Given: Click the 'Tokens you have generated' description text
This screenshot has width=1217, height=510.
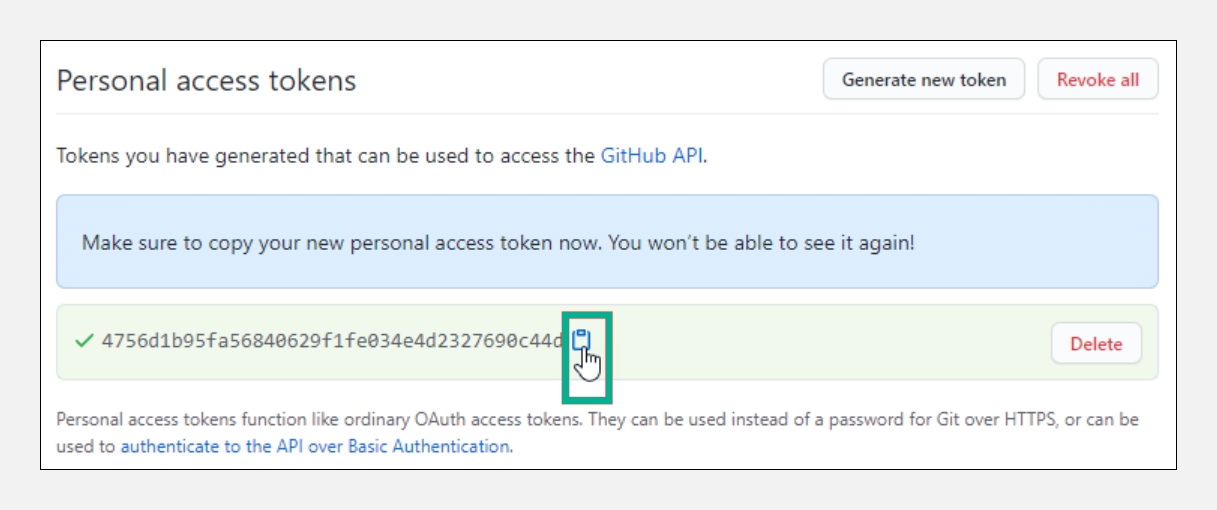Looking at the screenshot, I should [326, 156].
